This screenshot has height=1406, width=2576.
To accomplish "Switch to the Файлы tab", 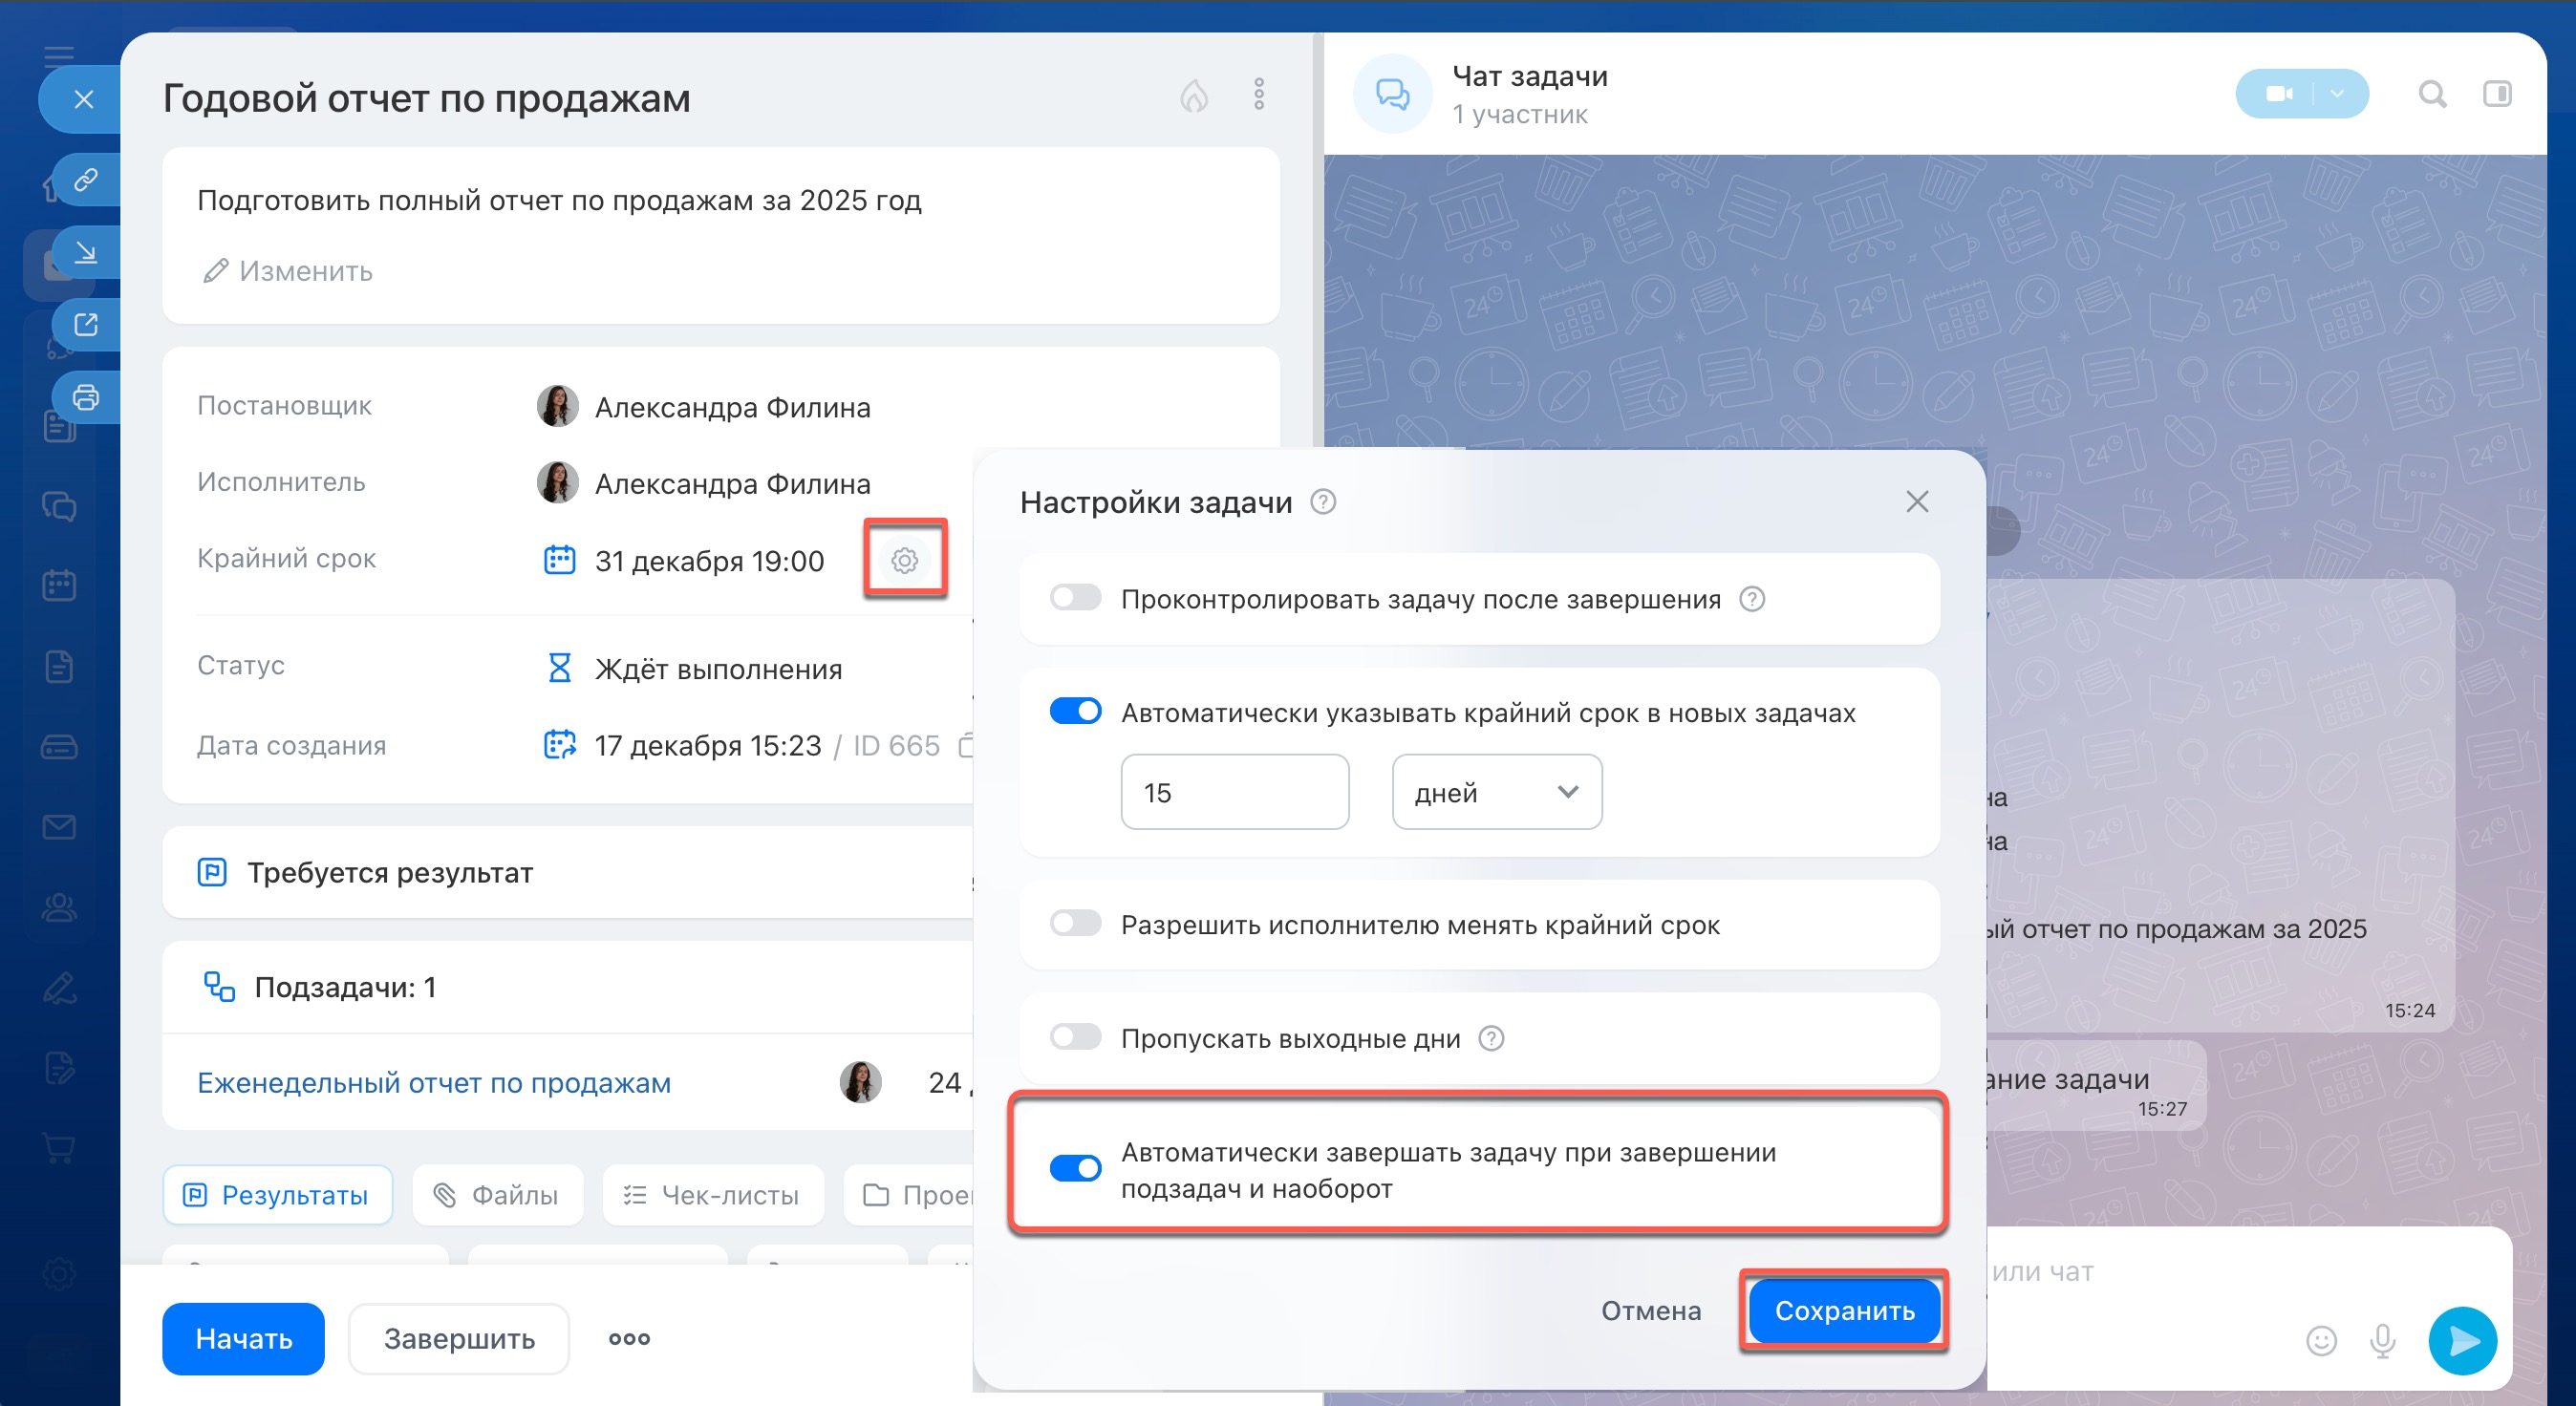I will 497,1195.
